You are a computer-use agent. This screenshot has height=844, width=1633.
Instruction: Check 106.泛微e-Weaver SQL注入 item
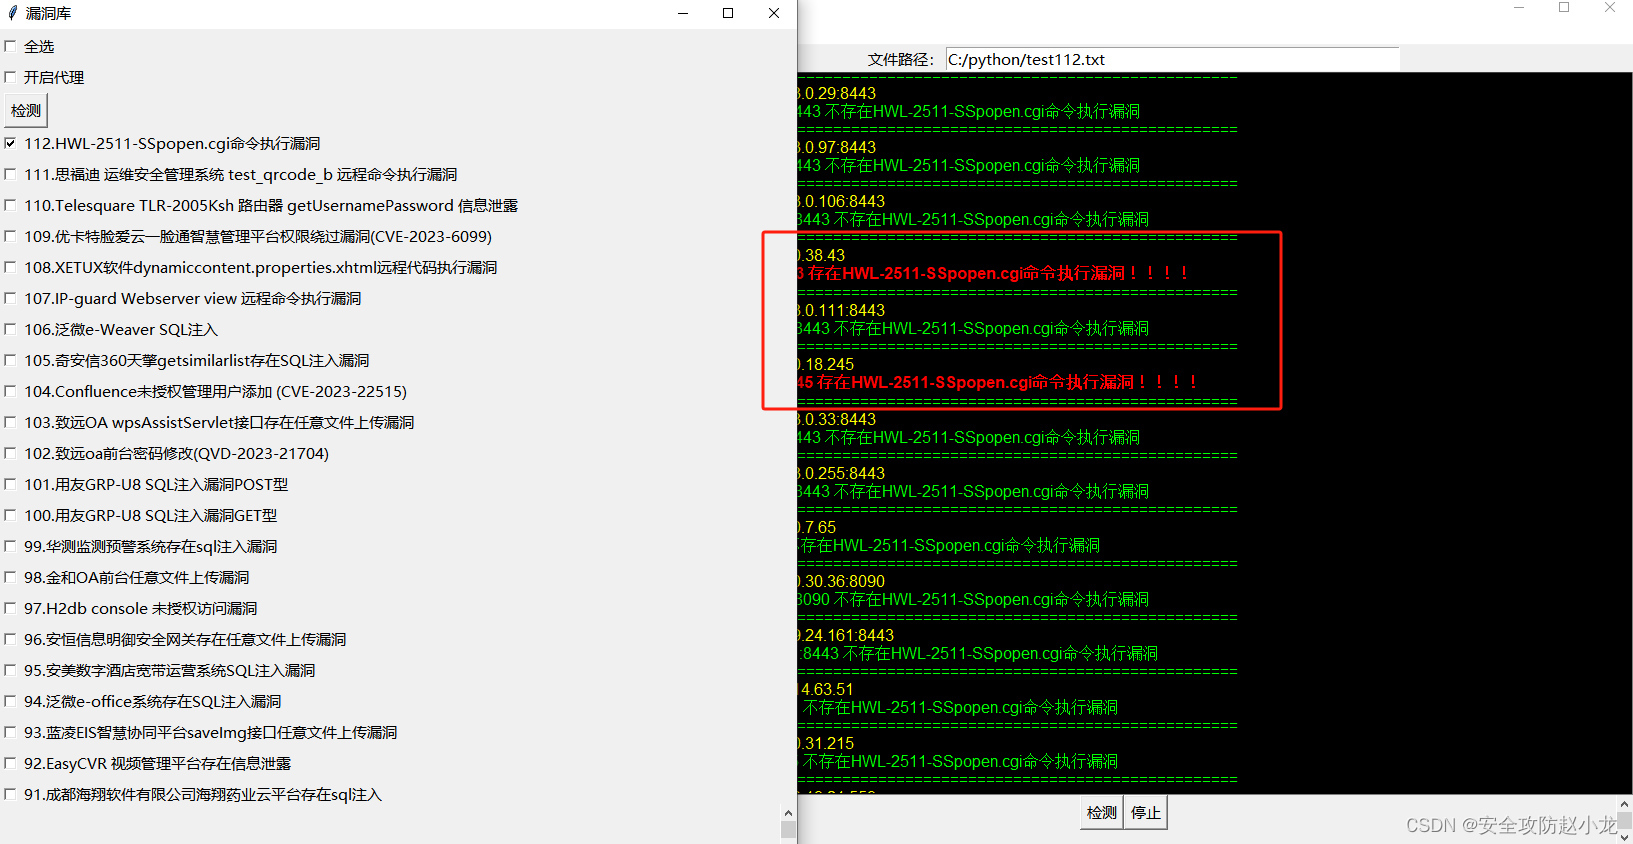coord(10,329)
